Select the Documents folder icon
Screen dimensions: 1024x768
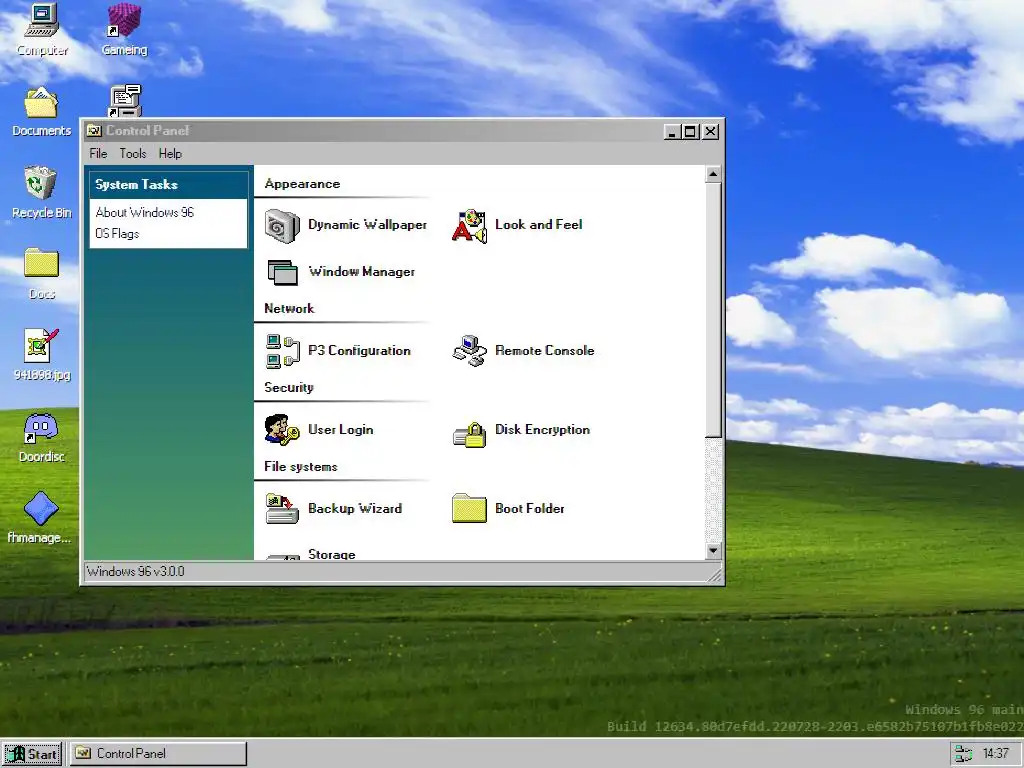tap(41, 103)
